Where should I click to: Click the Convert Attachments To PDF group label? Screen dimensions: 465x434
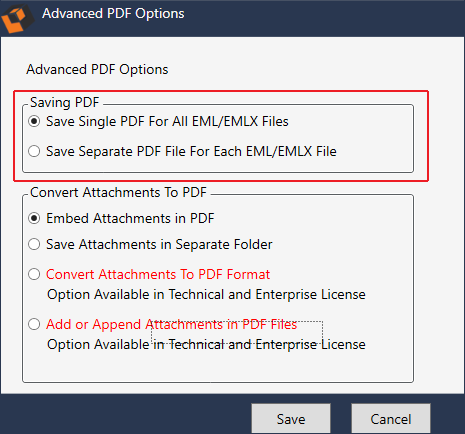(x=118, y=192)
